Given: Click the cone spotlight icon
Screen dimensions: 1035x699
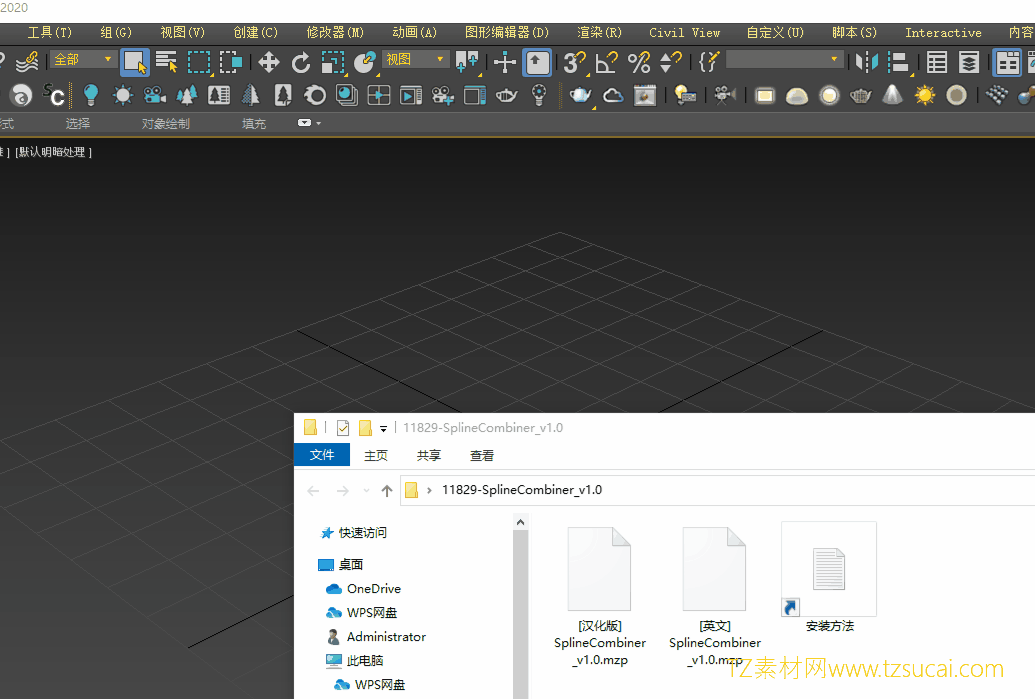Looking at the screenshot, I should 892,95.
